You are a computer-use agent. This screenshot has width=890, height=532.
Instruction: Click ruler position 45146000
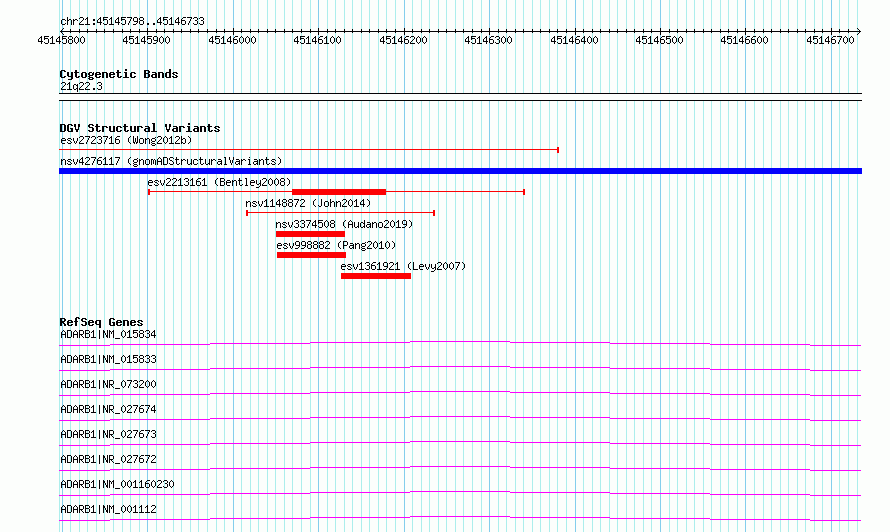(x=232, y=40)
